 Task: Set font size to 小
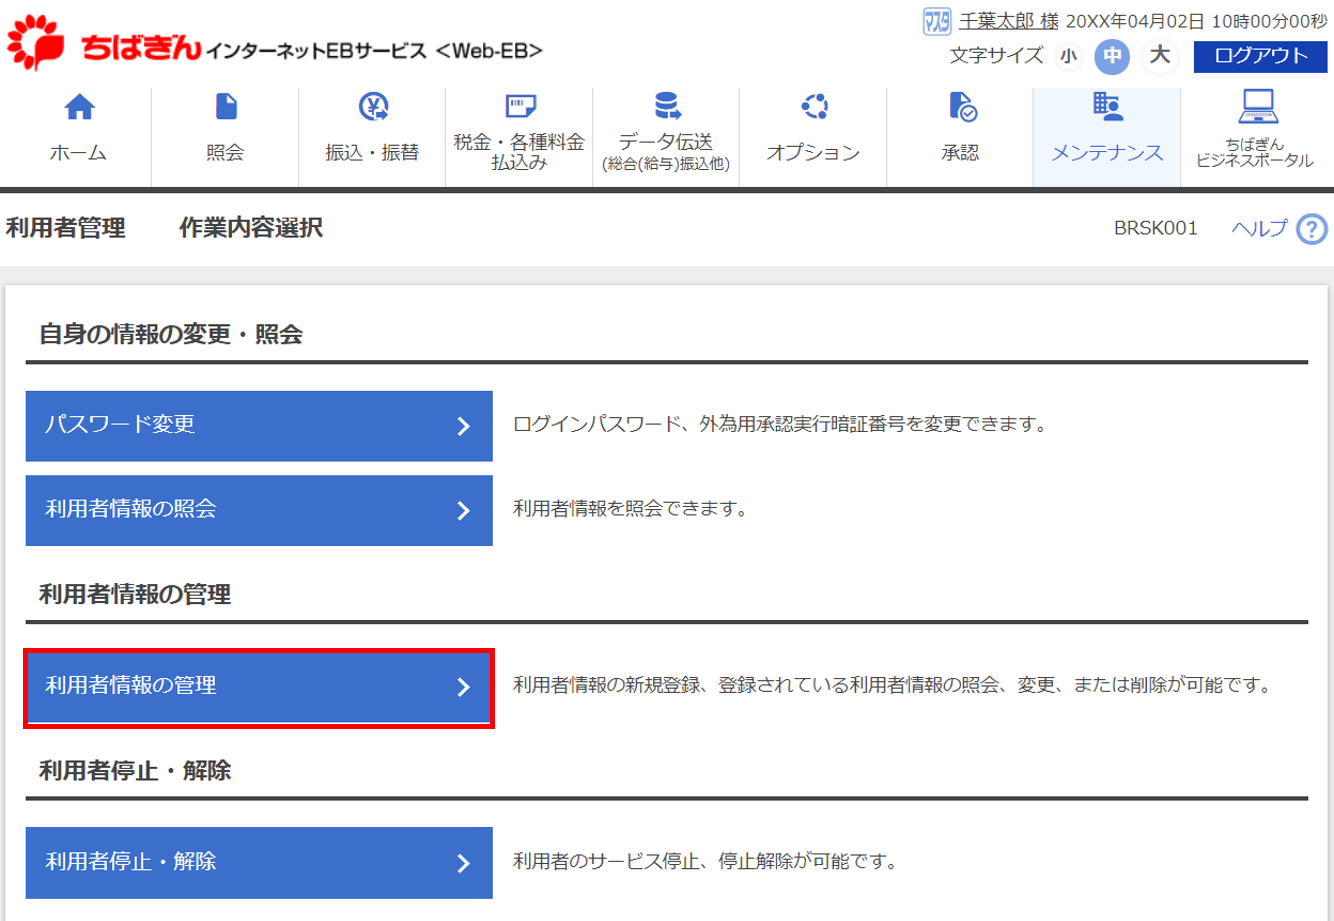click(1069, 56)
